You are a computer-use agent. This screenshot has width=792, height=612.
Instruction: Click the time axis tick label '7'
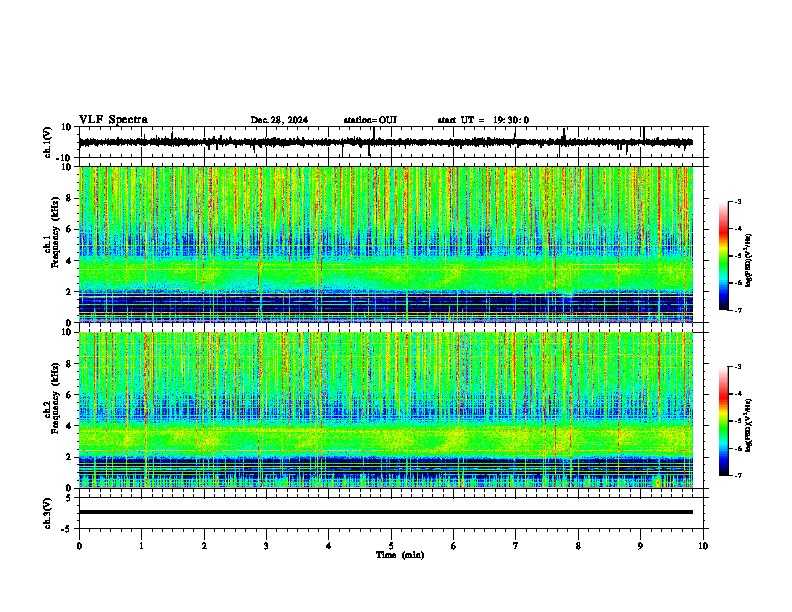click(x=516, y=546)
